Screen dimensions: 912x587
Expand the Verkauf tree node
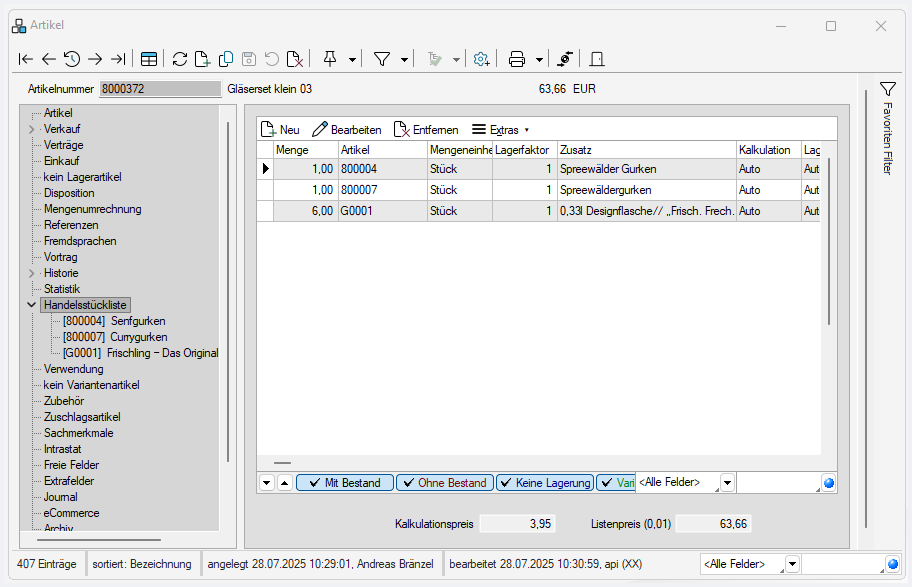click(x=31, y=129)
